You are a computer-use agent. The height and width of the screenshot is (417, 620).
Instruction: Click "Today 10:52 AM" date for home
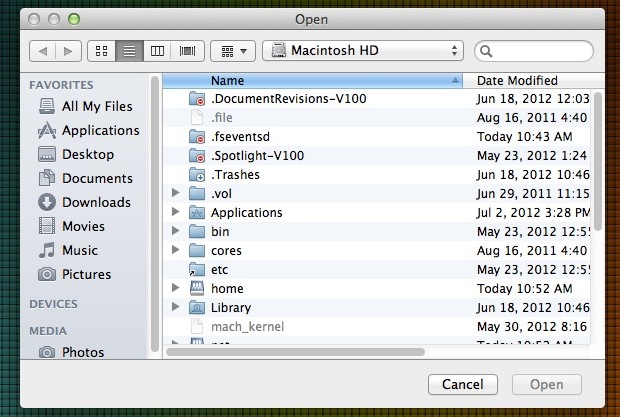click(x=525, y=289)
